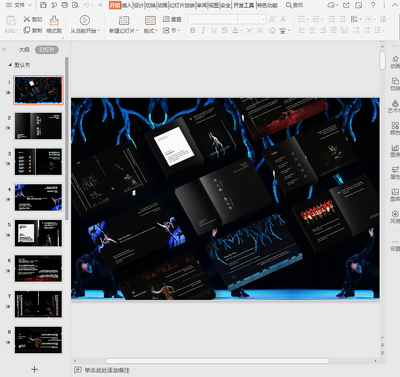Click the New Slide (新建幻灯片) icon
Screen dimensions: 400x377
pyautogui.click(x=124, y=21)
